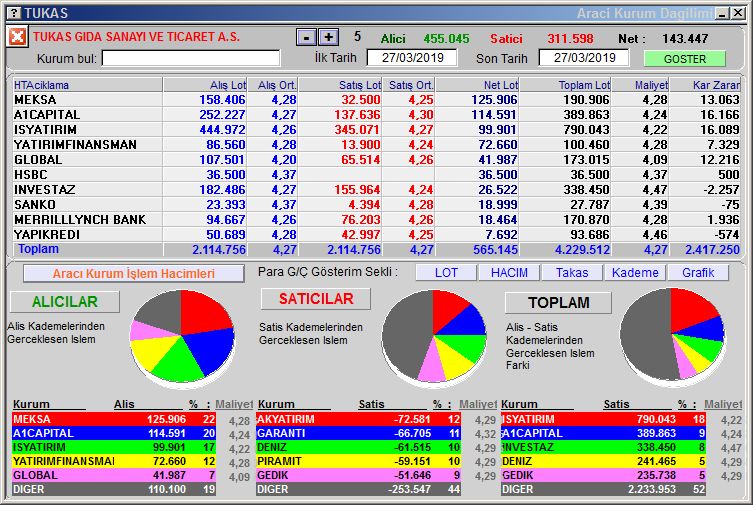Select the INVESTAZ row in broker table
The height and width of the screenshot is (505, 753).
(x=376, y=190)
